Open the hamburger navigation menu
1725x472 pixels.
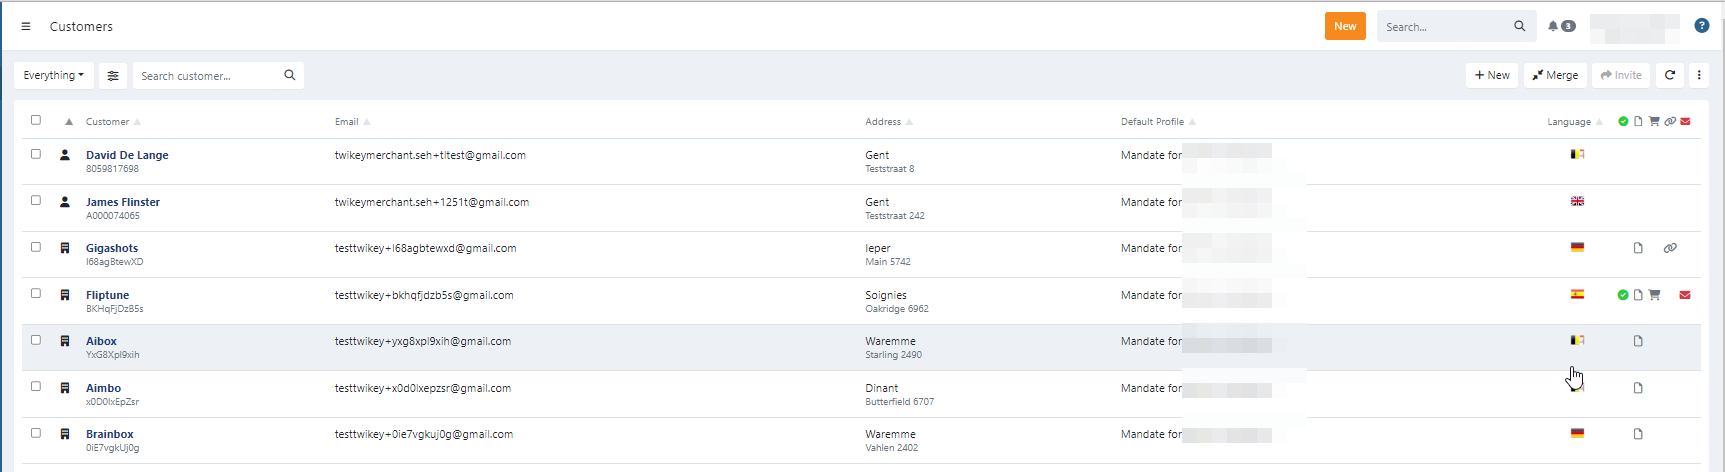(26, 27)
